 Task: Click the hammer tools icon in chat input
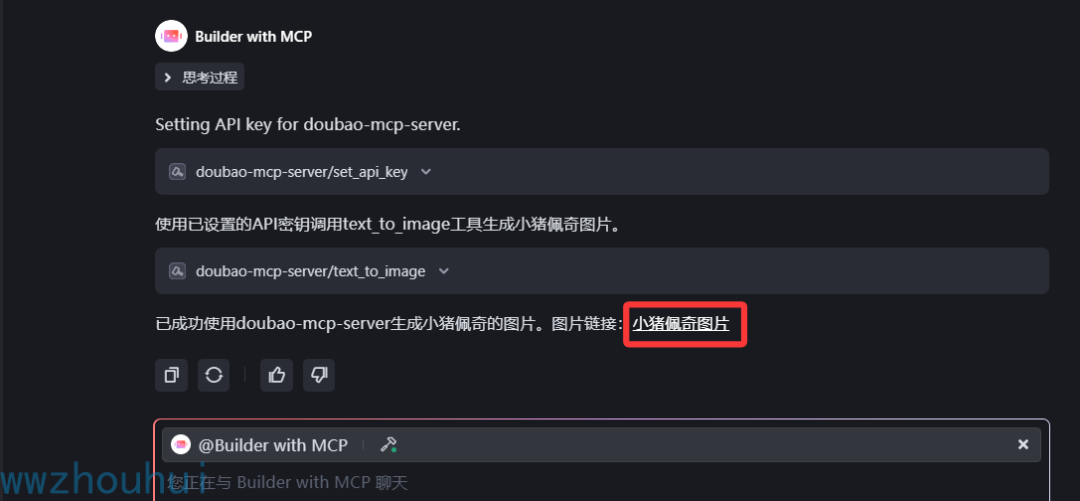coord(388,444)
